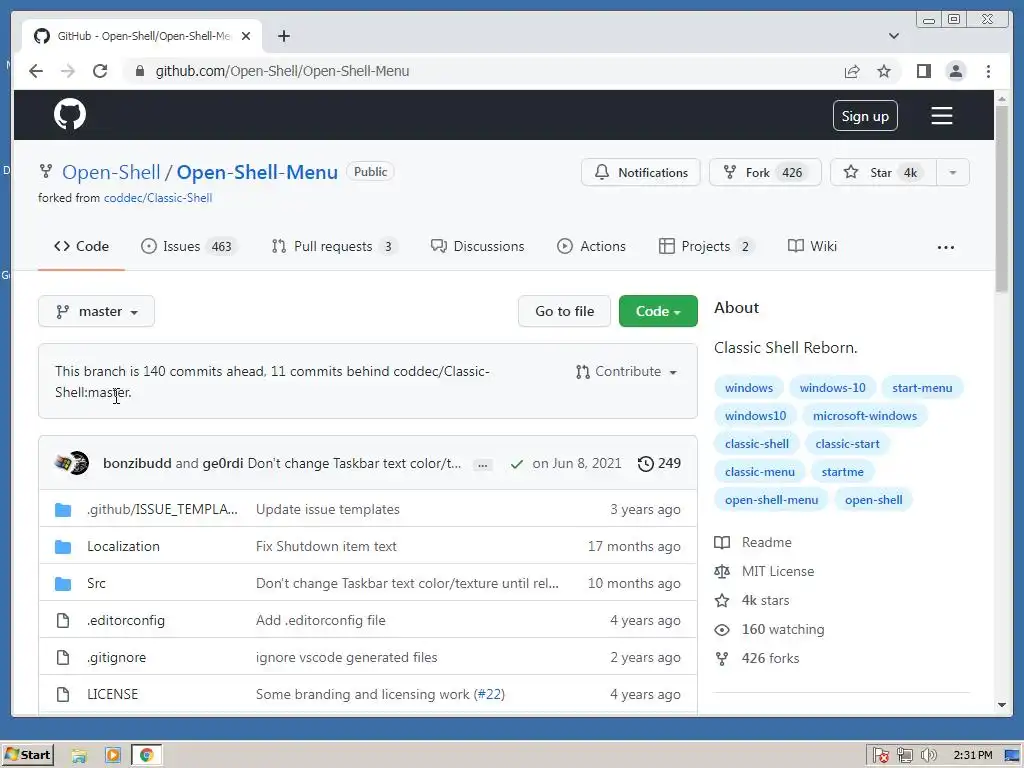
Task: View commit status check mark
Action: point(517,464)
